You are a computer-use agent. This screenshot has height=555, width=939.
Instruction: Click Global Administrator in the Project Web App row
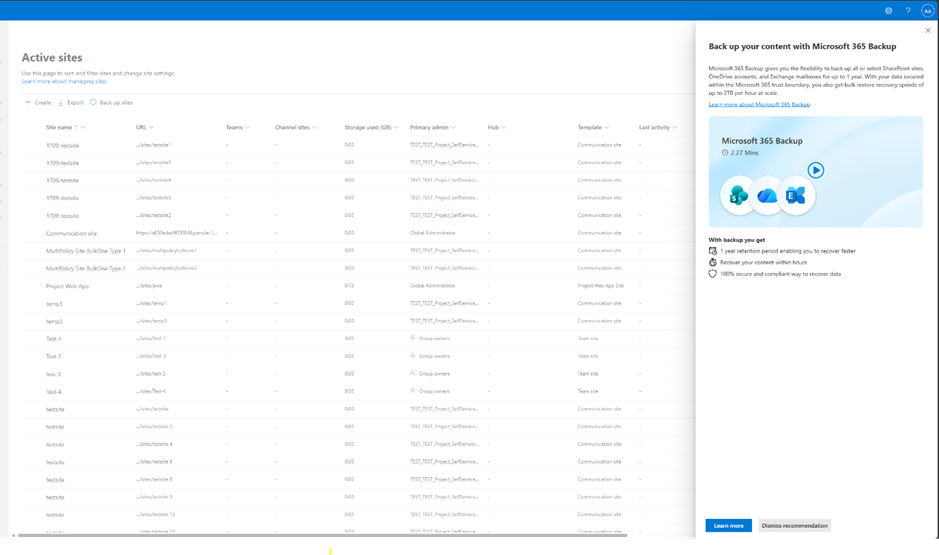tap(432, 286)
